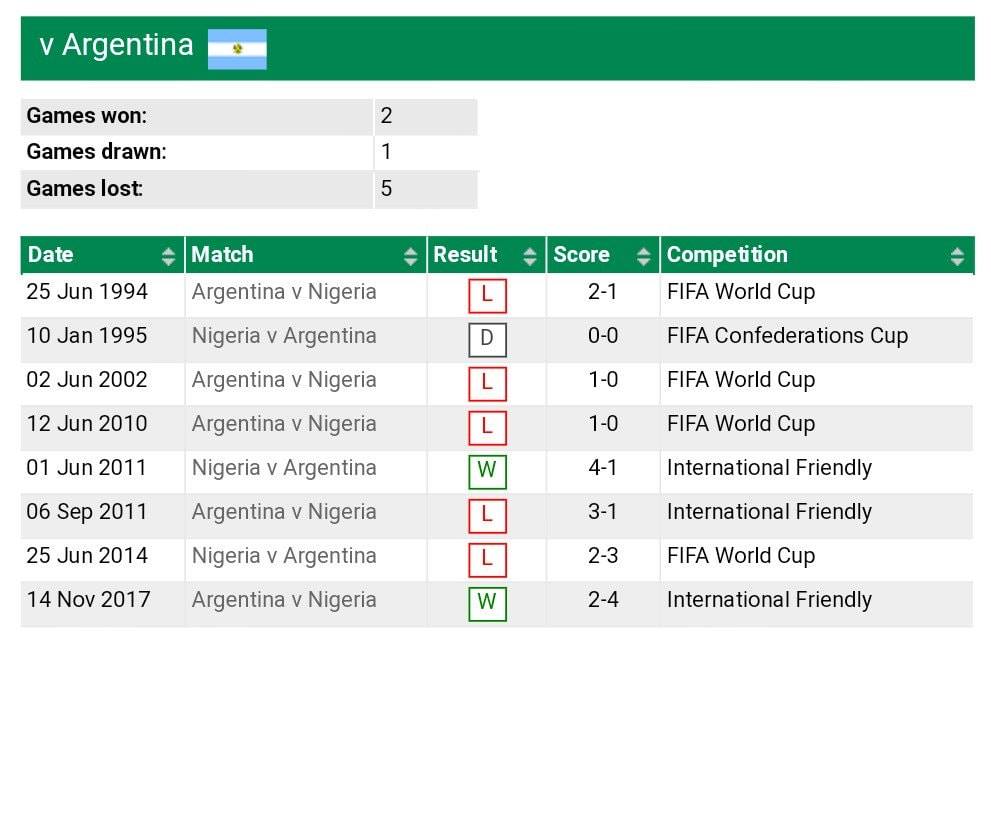Click the Match column sort arrows
Image resolution: width=991 pixels, height=828 pixels.
click(x=410, y=256)
